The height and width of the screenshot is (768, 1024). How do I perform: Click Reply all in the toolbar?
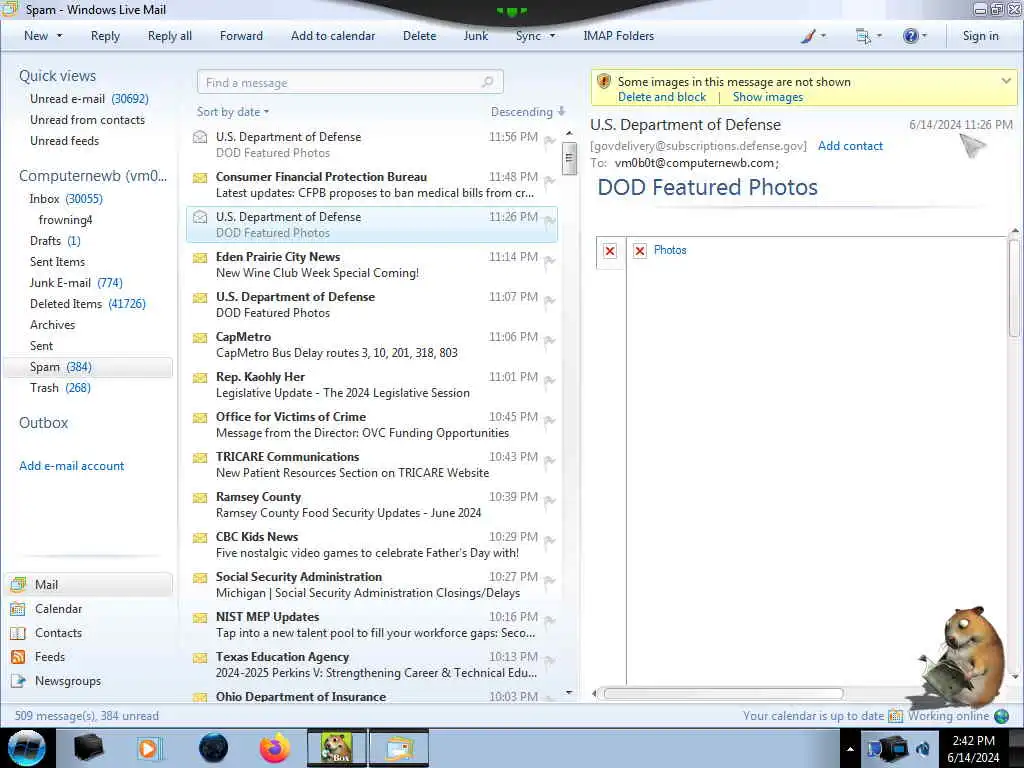coord(170,36)
